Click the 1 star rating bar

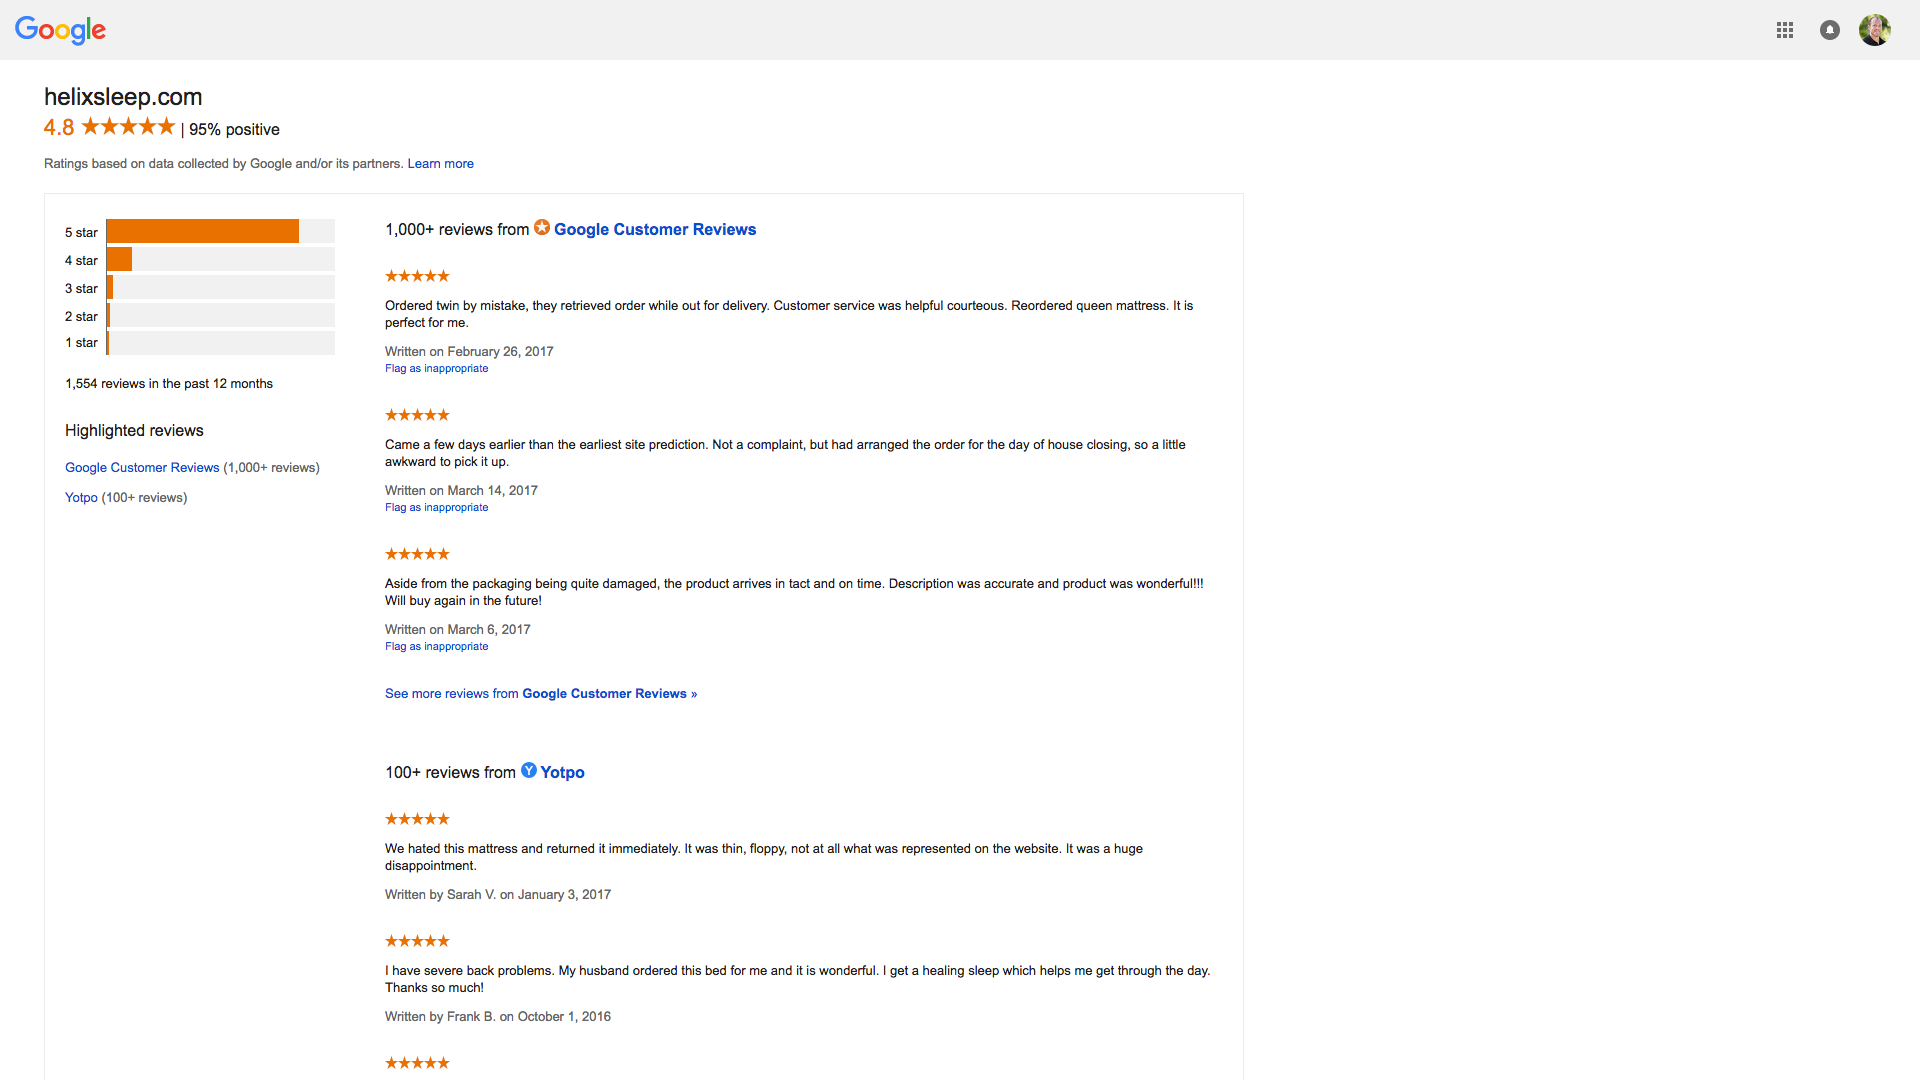point(220,343)
